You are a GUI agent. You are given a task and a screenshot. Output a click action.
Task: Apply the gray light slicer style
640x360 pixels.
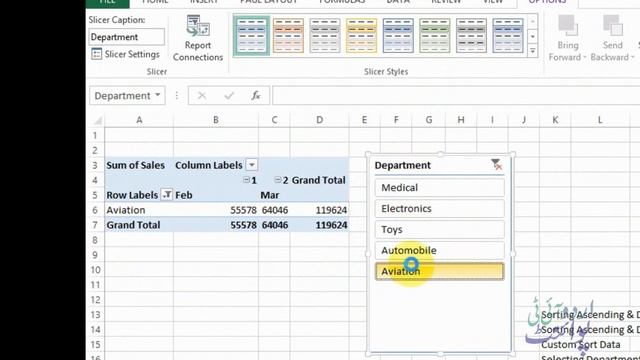point(324,36)
